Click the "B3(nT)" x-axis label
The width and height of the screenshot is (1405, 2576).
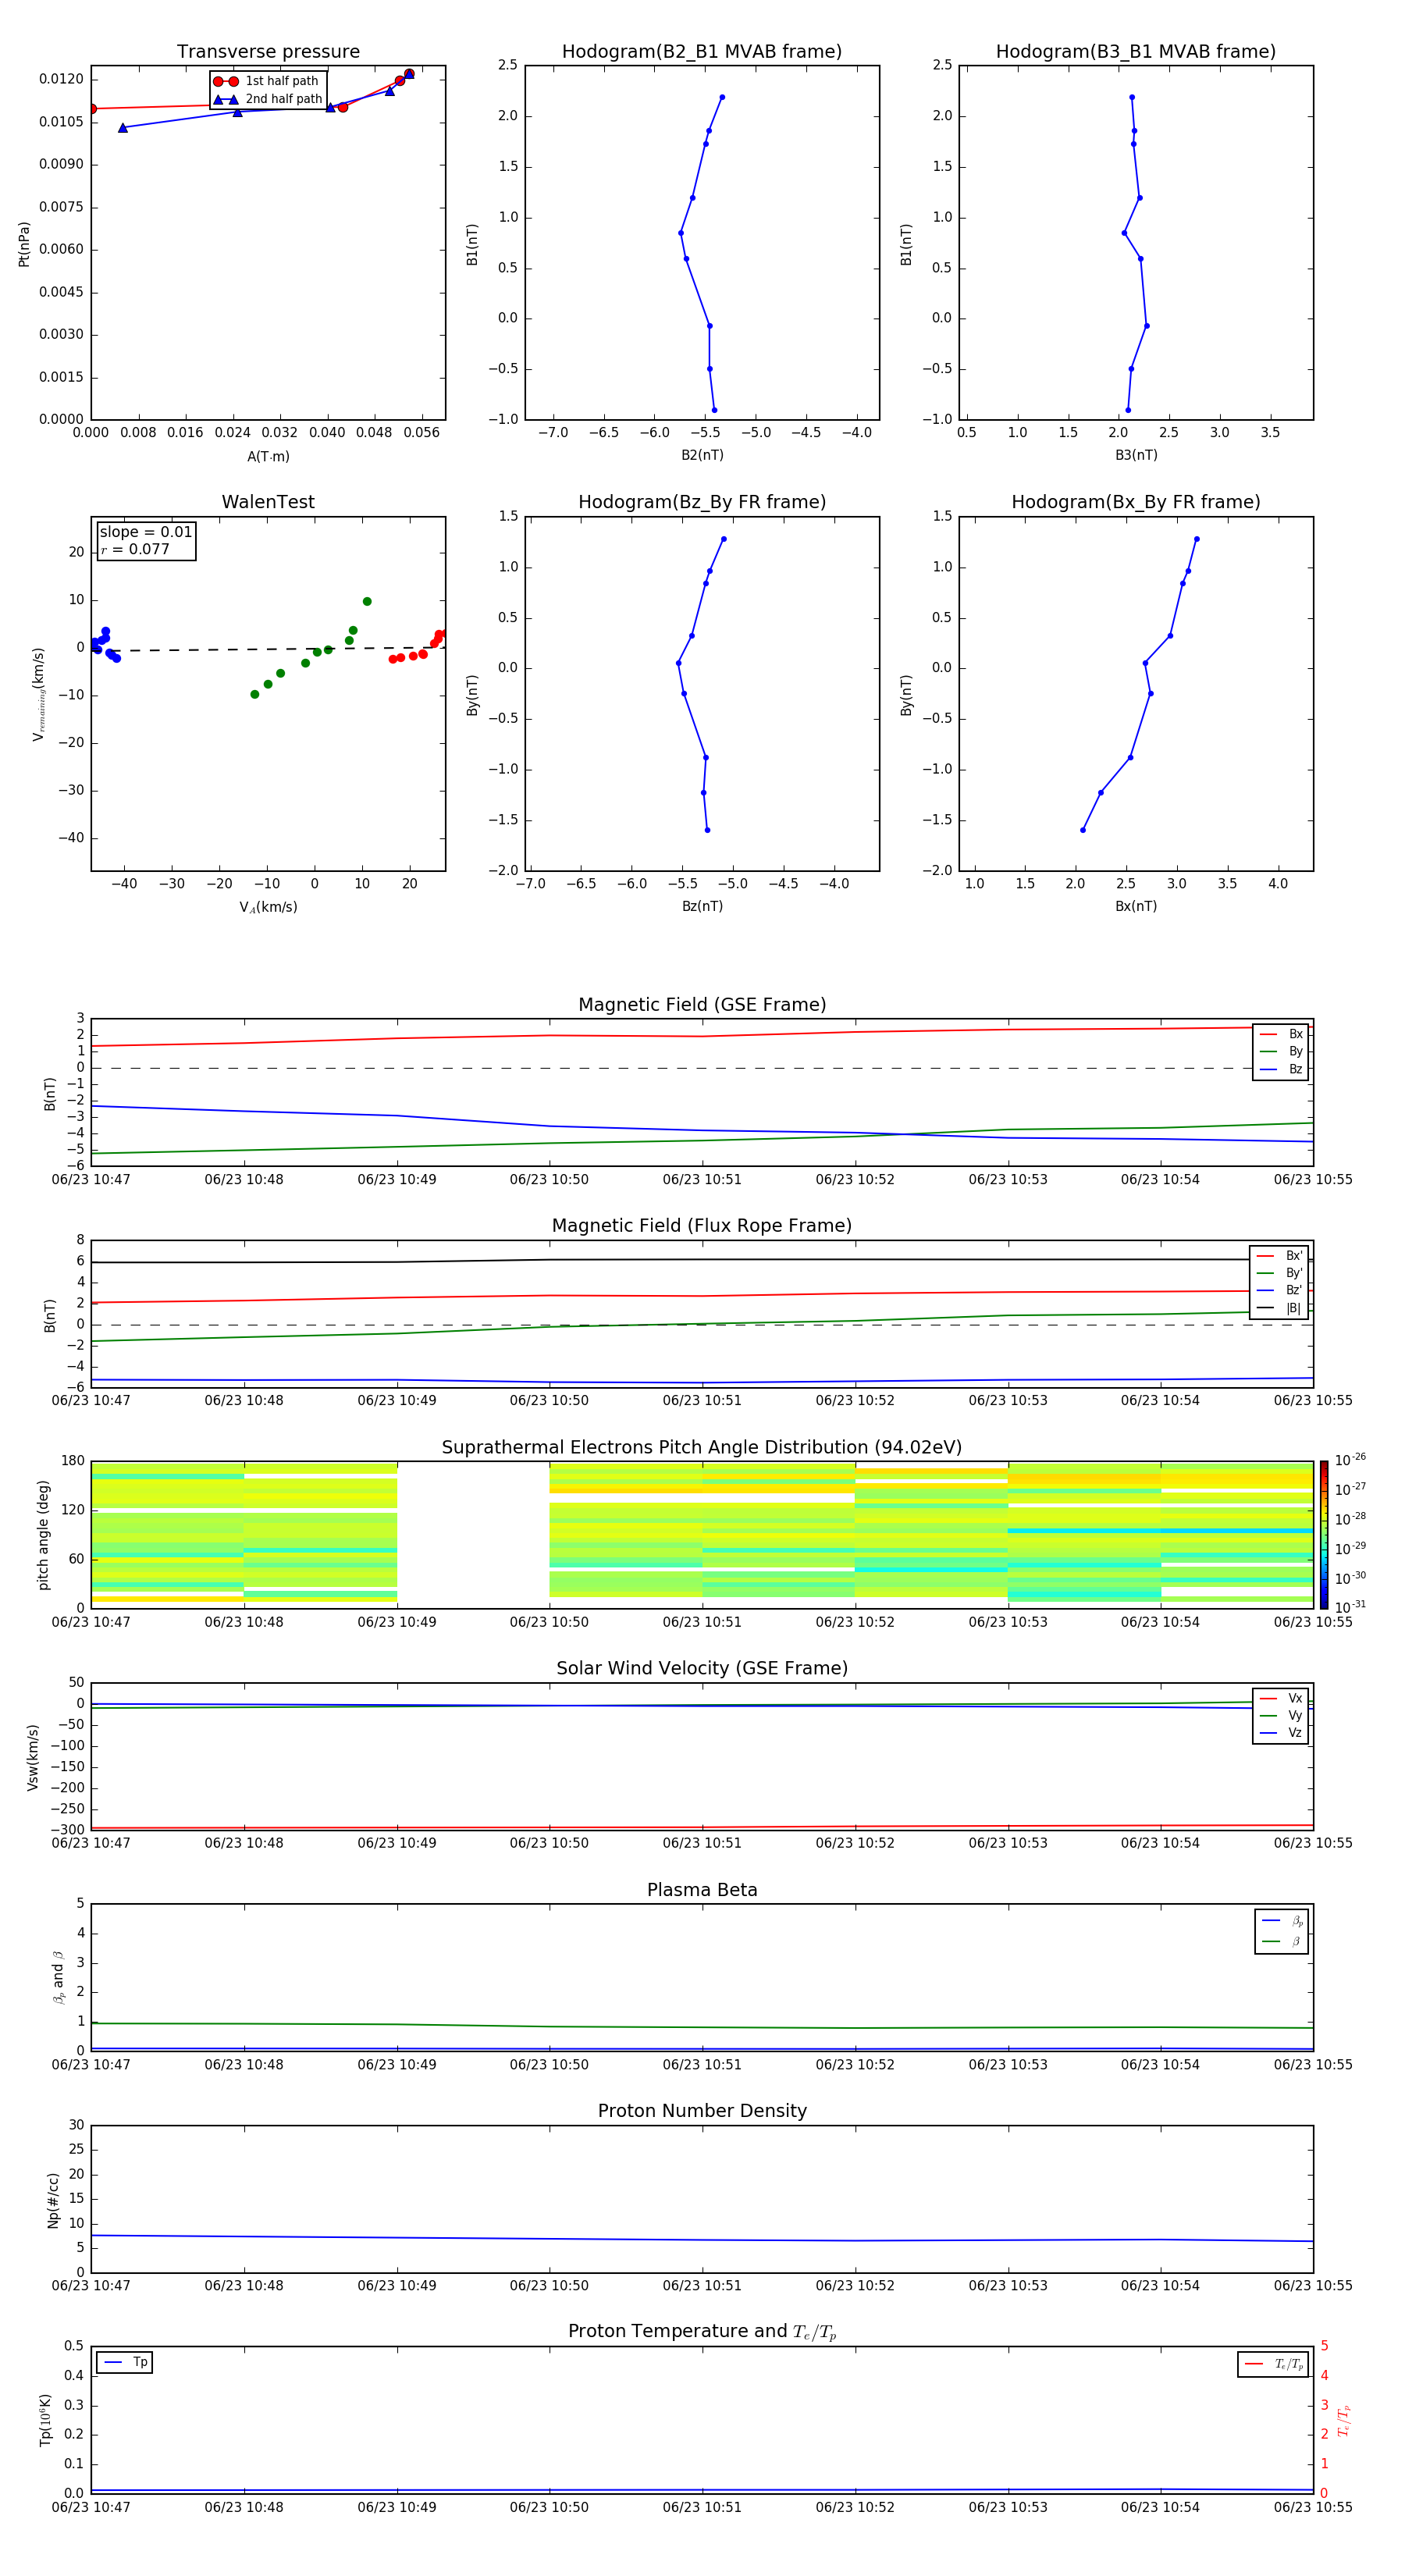tap(1136, 456)
